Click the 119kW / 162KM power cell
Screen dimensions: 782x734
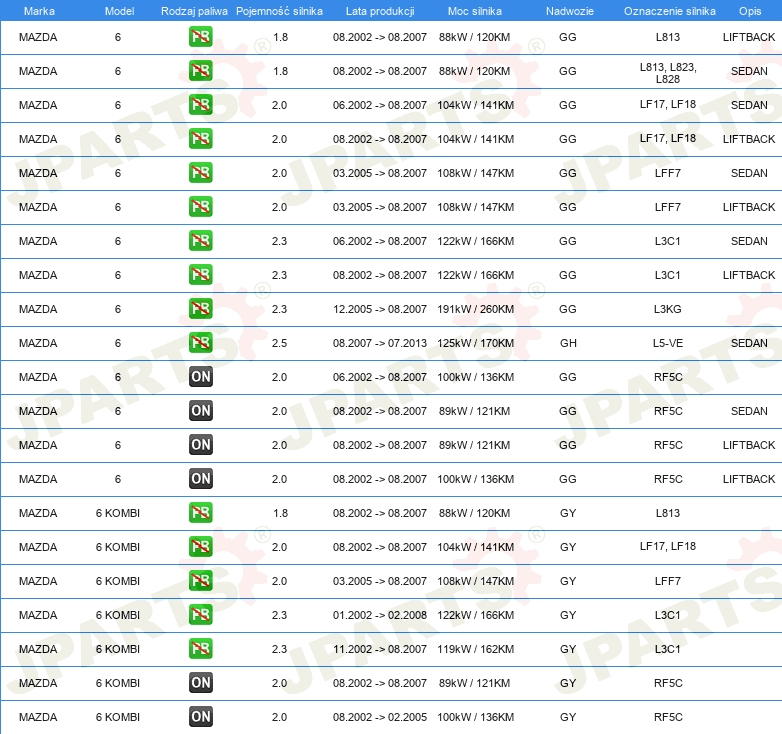475,649
